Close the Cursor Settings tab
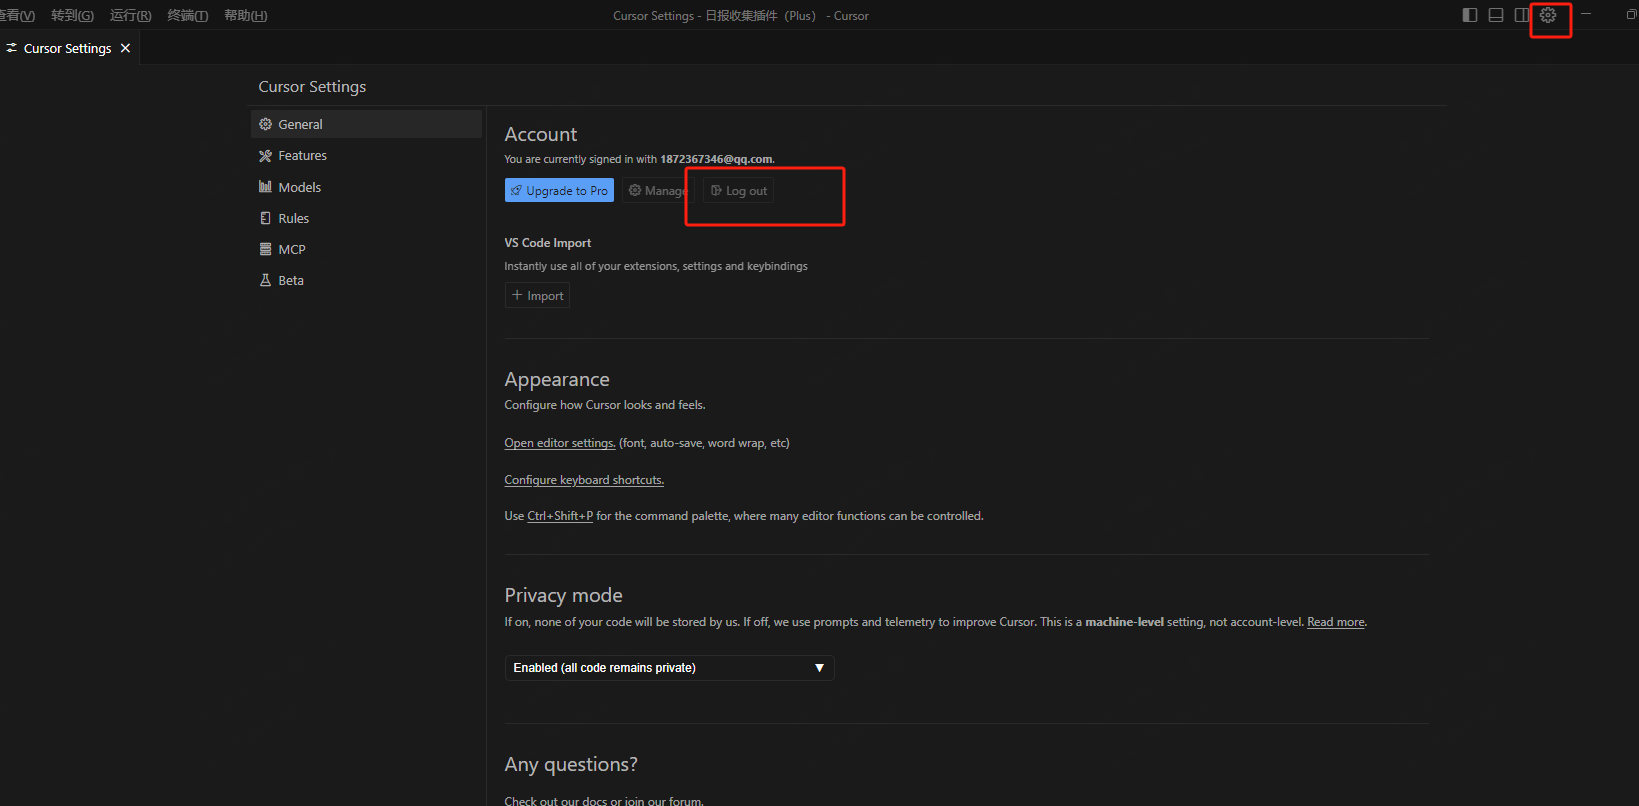This screenshot has width=1639, height=806. click(125, 48)
